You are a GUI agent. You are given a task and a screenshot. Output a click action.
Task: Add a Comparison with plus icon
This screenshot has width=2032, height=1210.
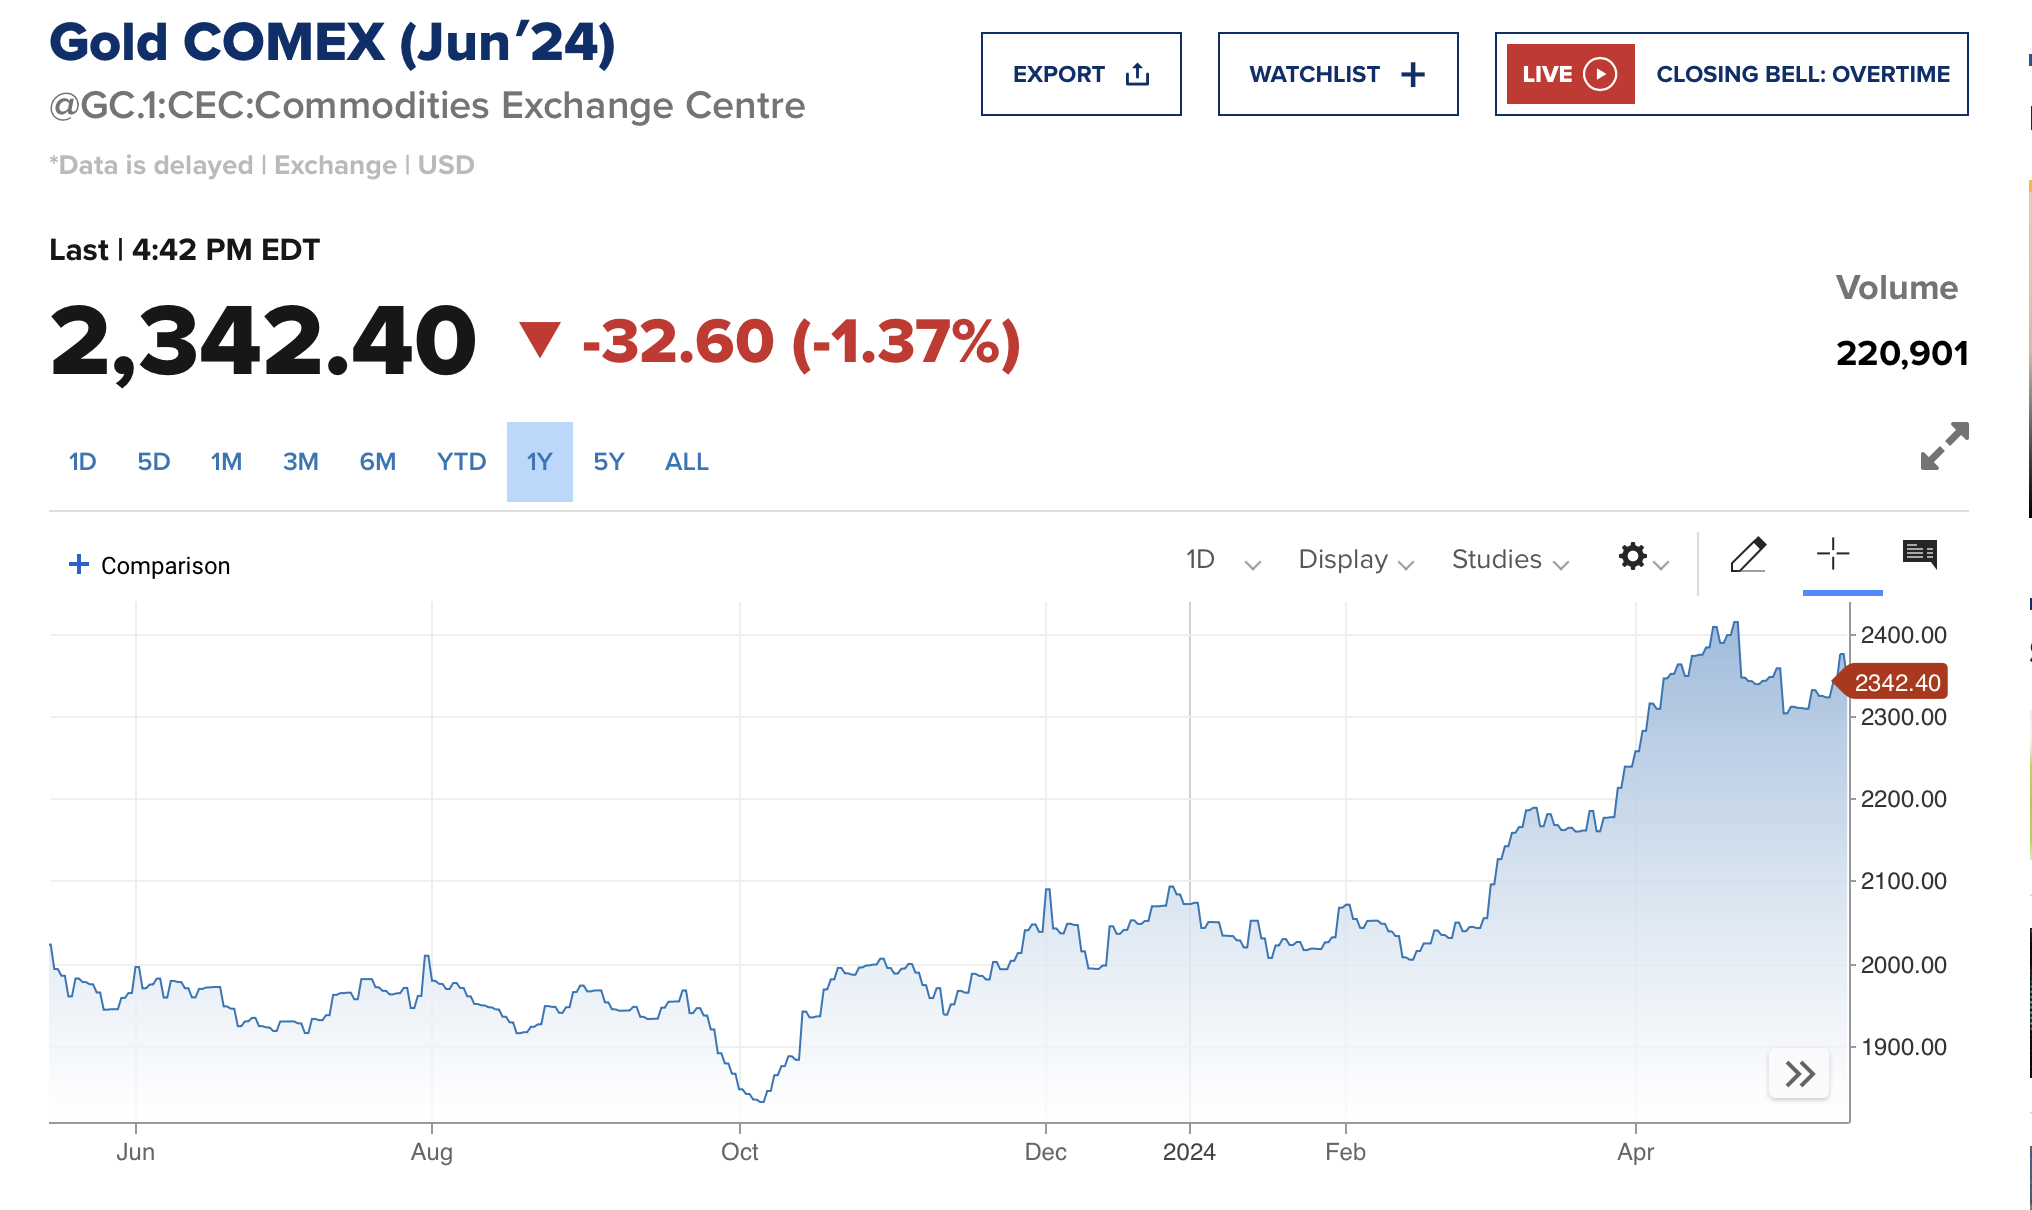149,565
